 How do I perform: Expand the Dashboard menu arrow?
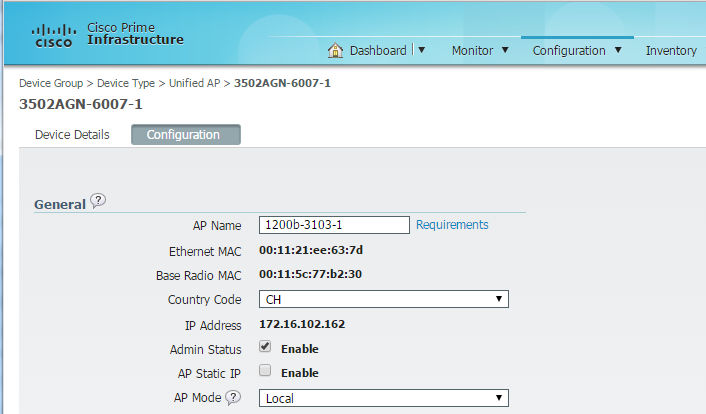421,50
